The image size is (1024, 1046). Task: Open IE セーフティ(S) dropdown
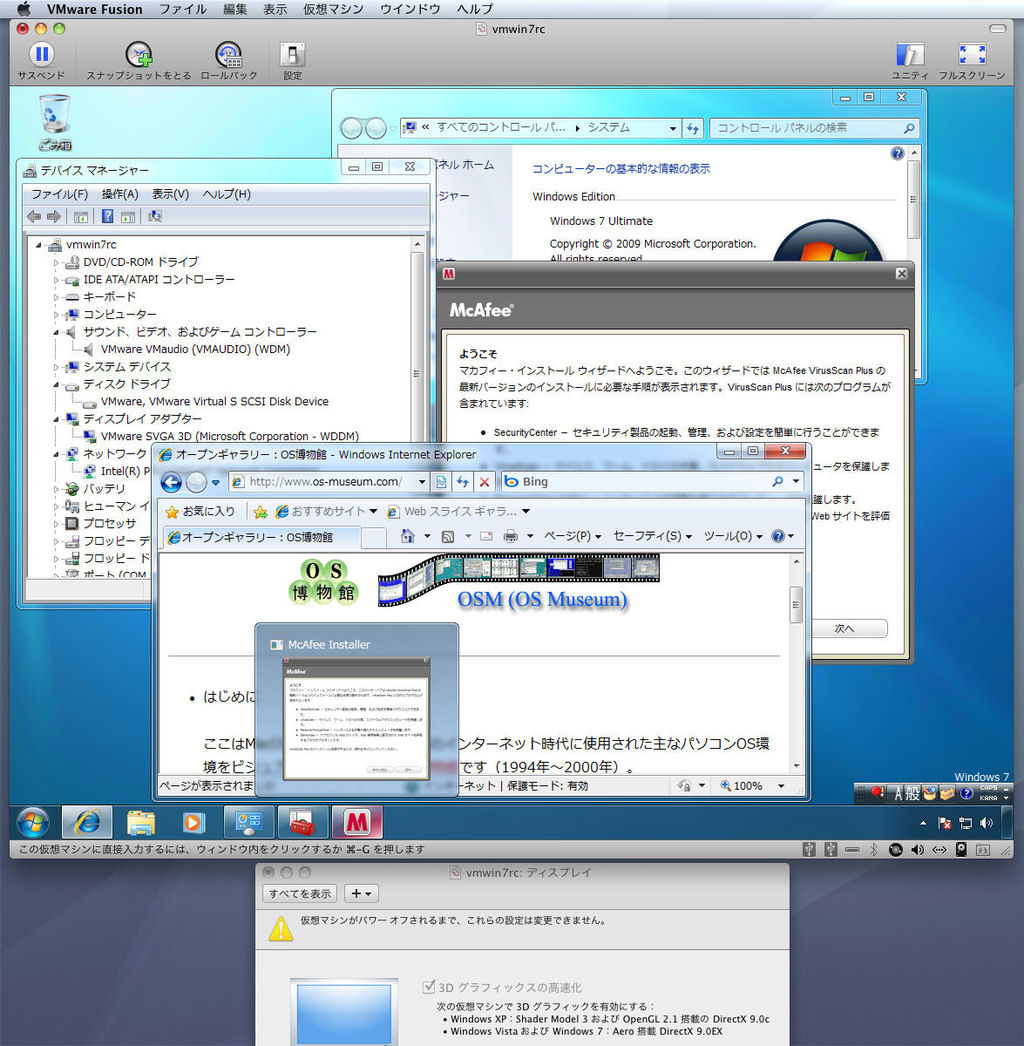coord(652,536)
